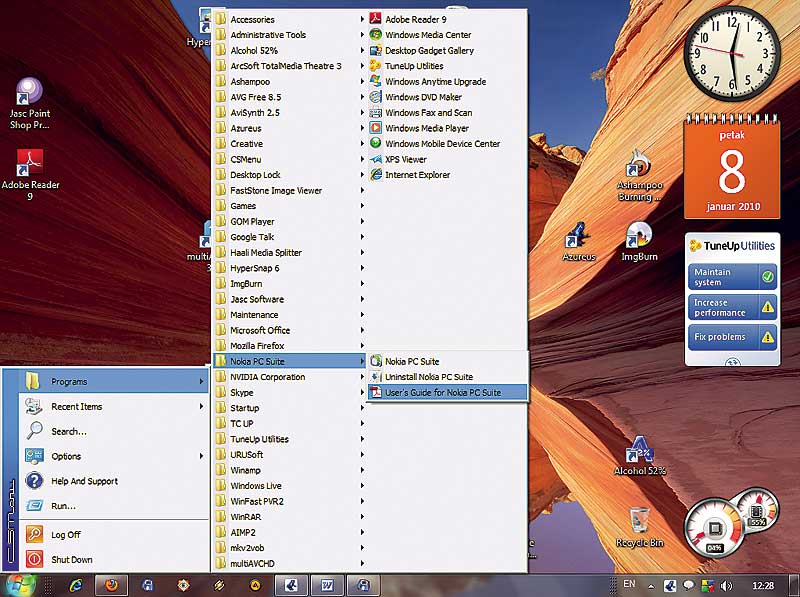Click the EN language indicator
Image resolution: width=800 pixels, height=597 pixels.
click(x=629, y=584)
